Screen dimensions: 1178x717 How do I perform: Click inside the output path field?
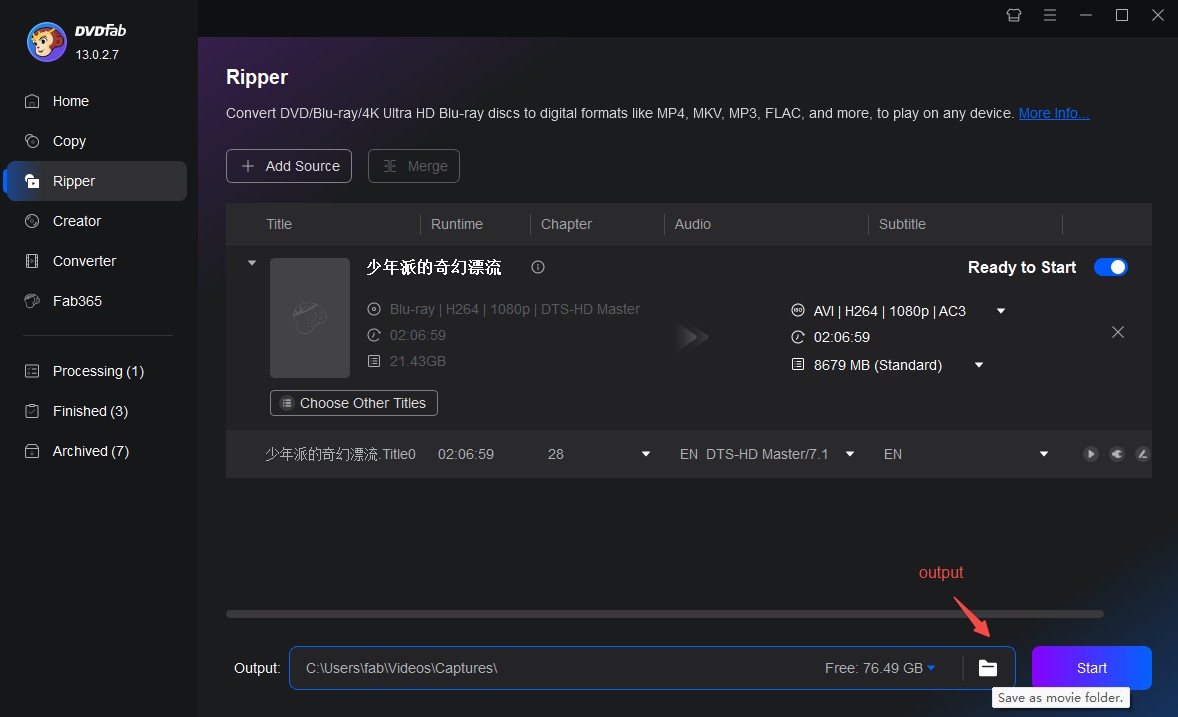coord(450,667)
